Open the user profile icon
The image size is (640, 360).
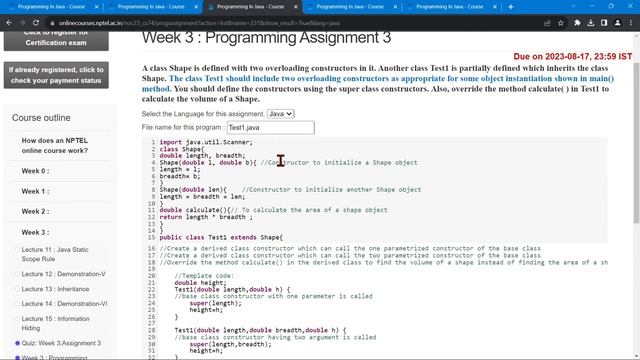618,23
